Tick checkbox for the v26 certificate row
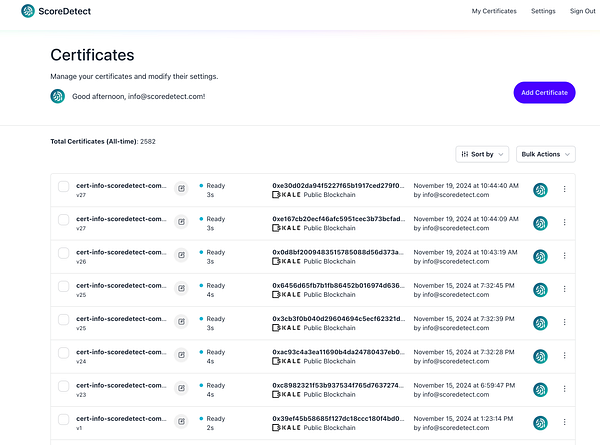The image size is (600, 445). click(64, 253)
